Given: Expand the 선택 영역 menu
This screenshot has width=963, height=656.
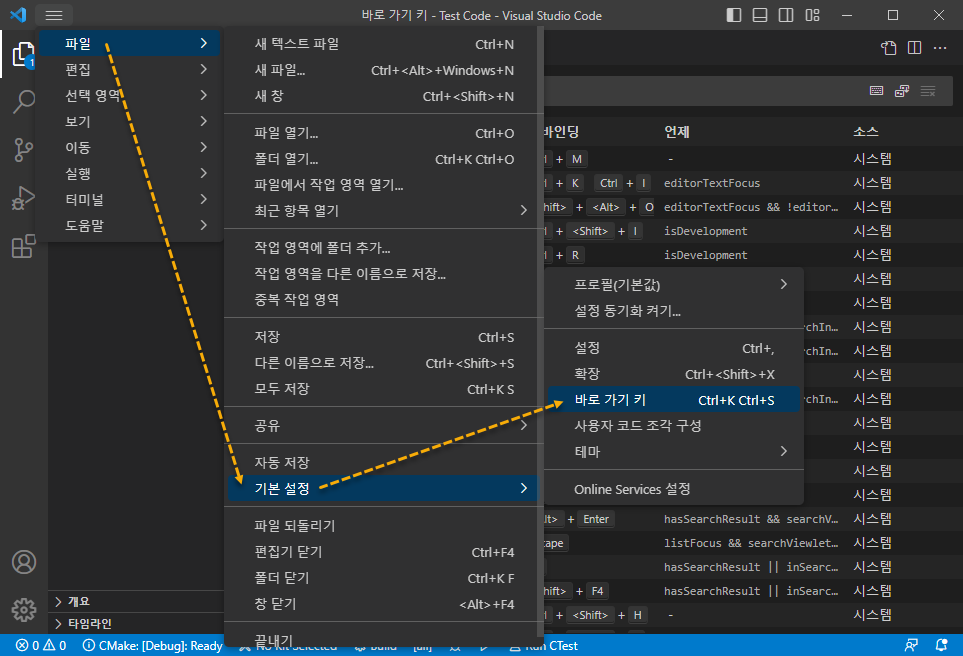Looking at the screenshot, I should [x=130, y=95].
